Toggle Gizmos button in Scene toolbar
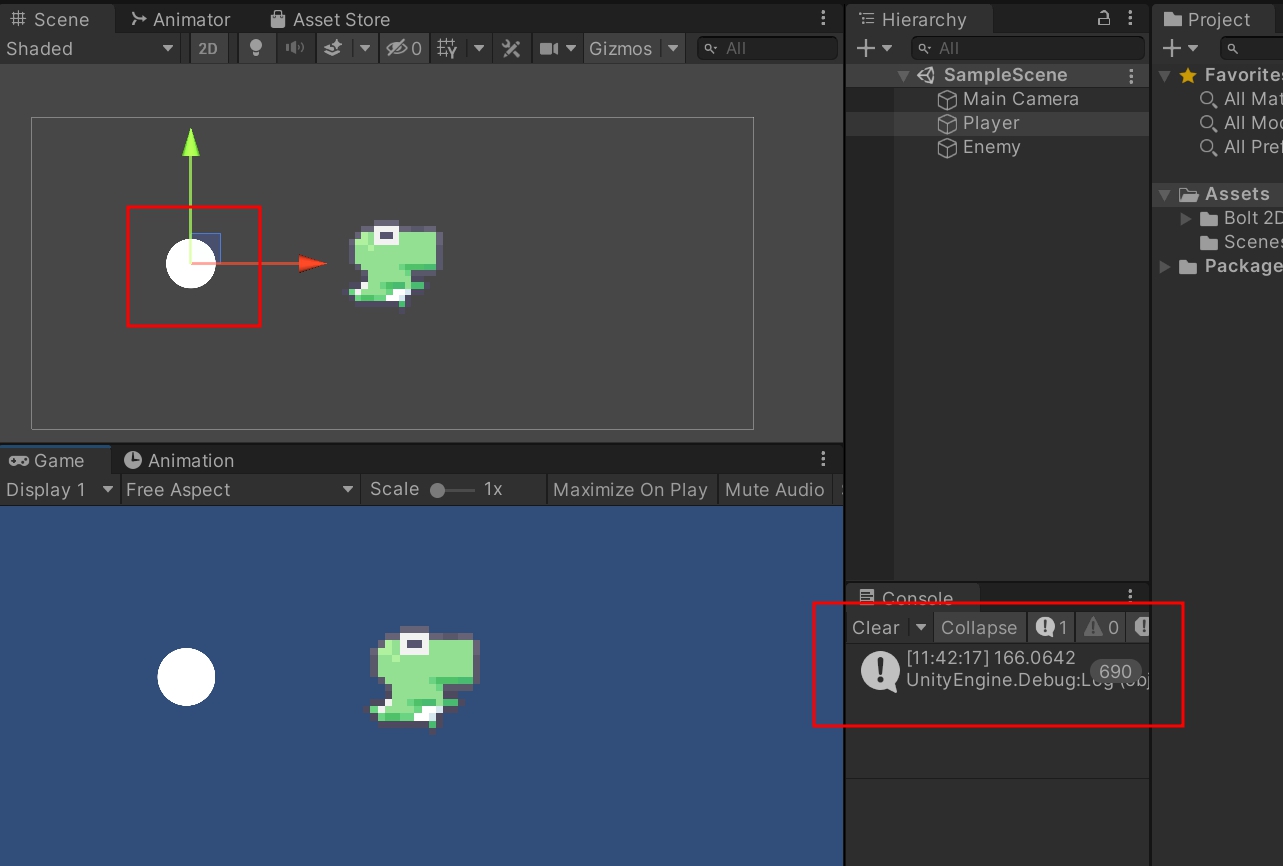The width and height of the screenshot is (1283, 866). point(620,48)
